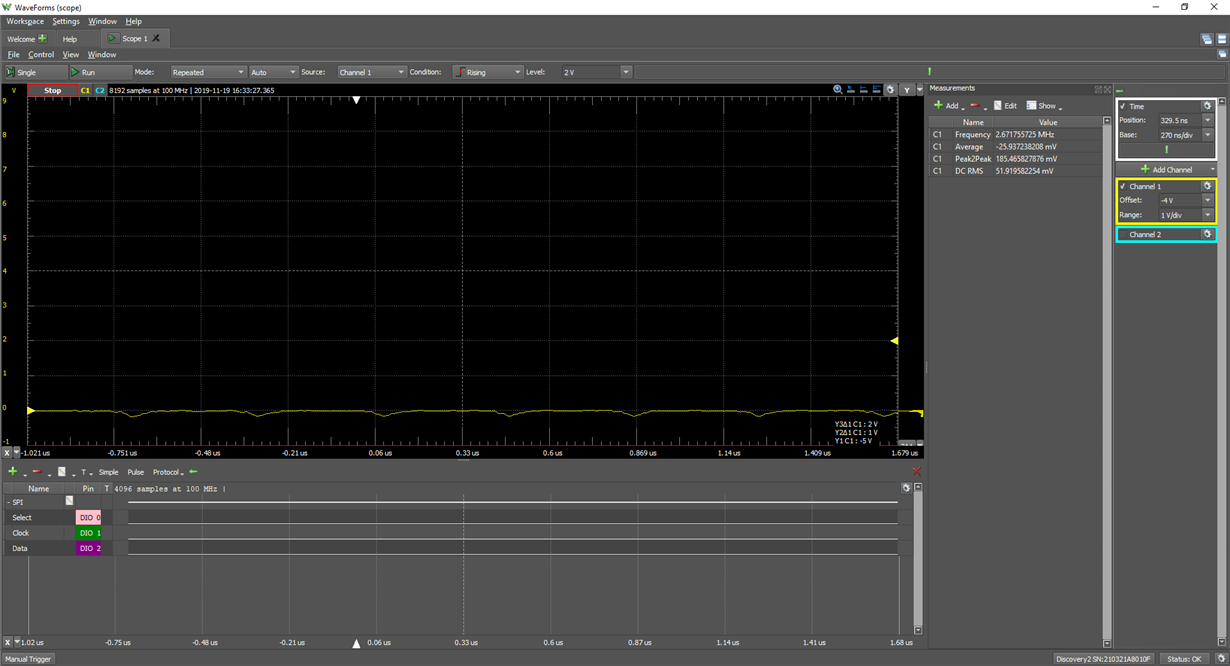Click edit signal icon in logic toolbar
This screenshot has height=666, width=1230.
point(62,472)
